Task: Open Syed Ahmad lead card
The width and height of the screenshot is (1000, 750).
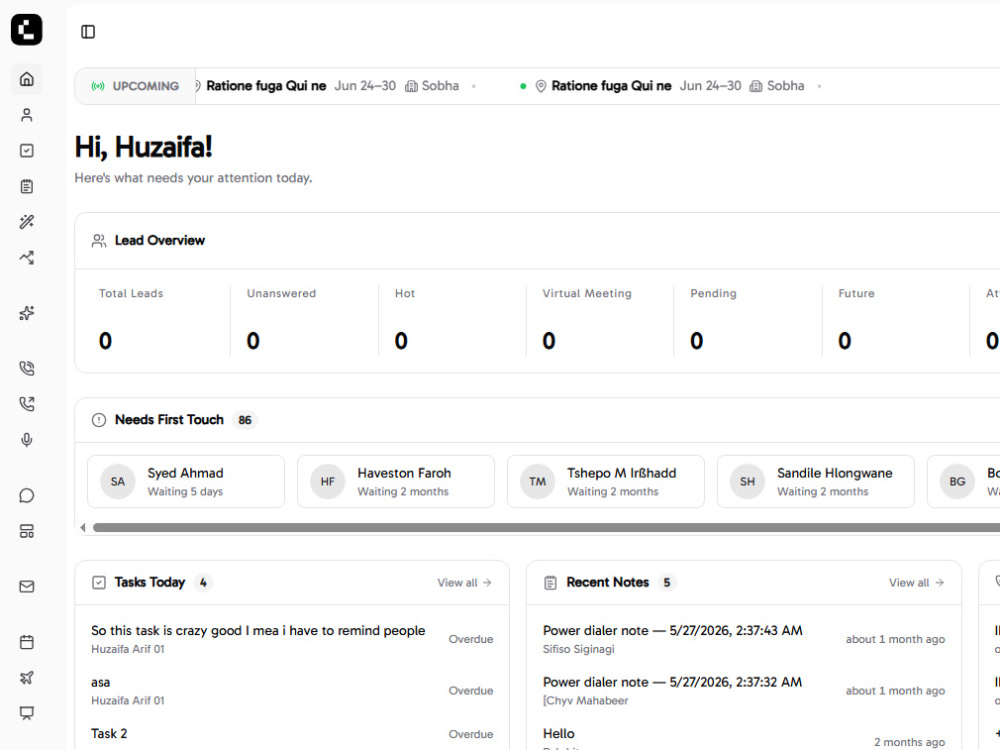Action: (186, 482)
